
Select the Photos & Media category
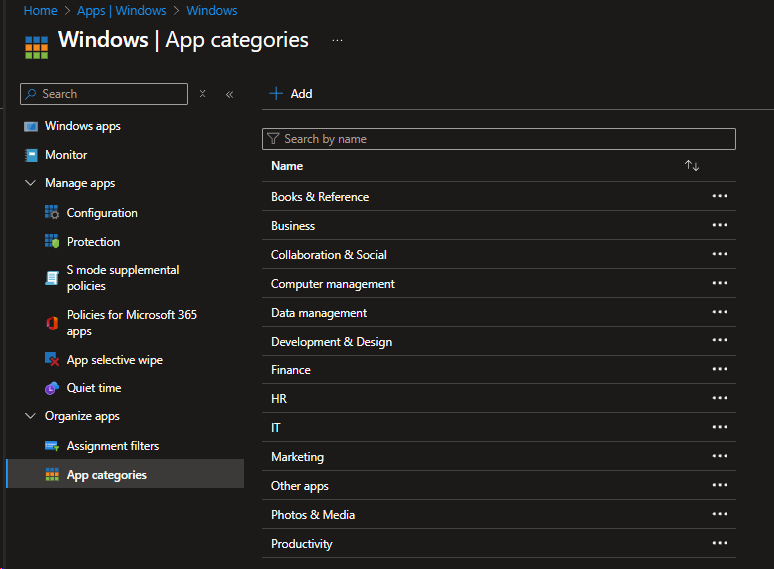point(313,515)
